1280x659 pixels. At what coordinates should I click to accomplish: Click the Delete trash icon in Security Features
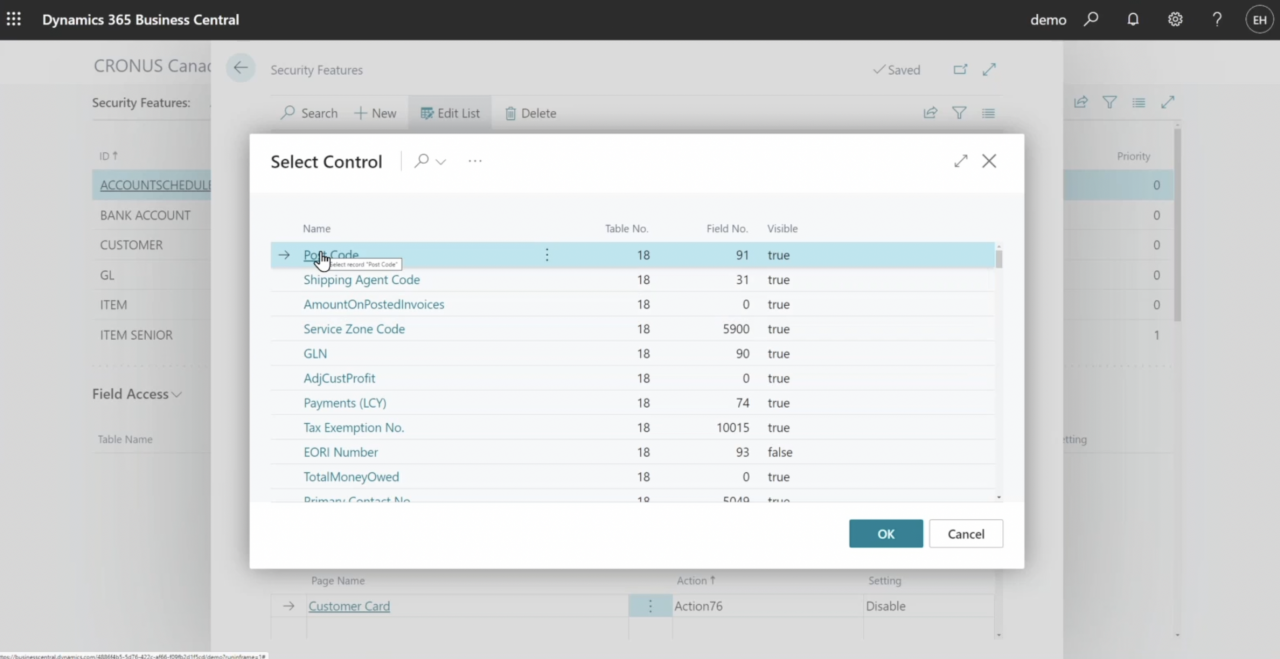click(x=530, y=113)
